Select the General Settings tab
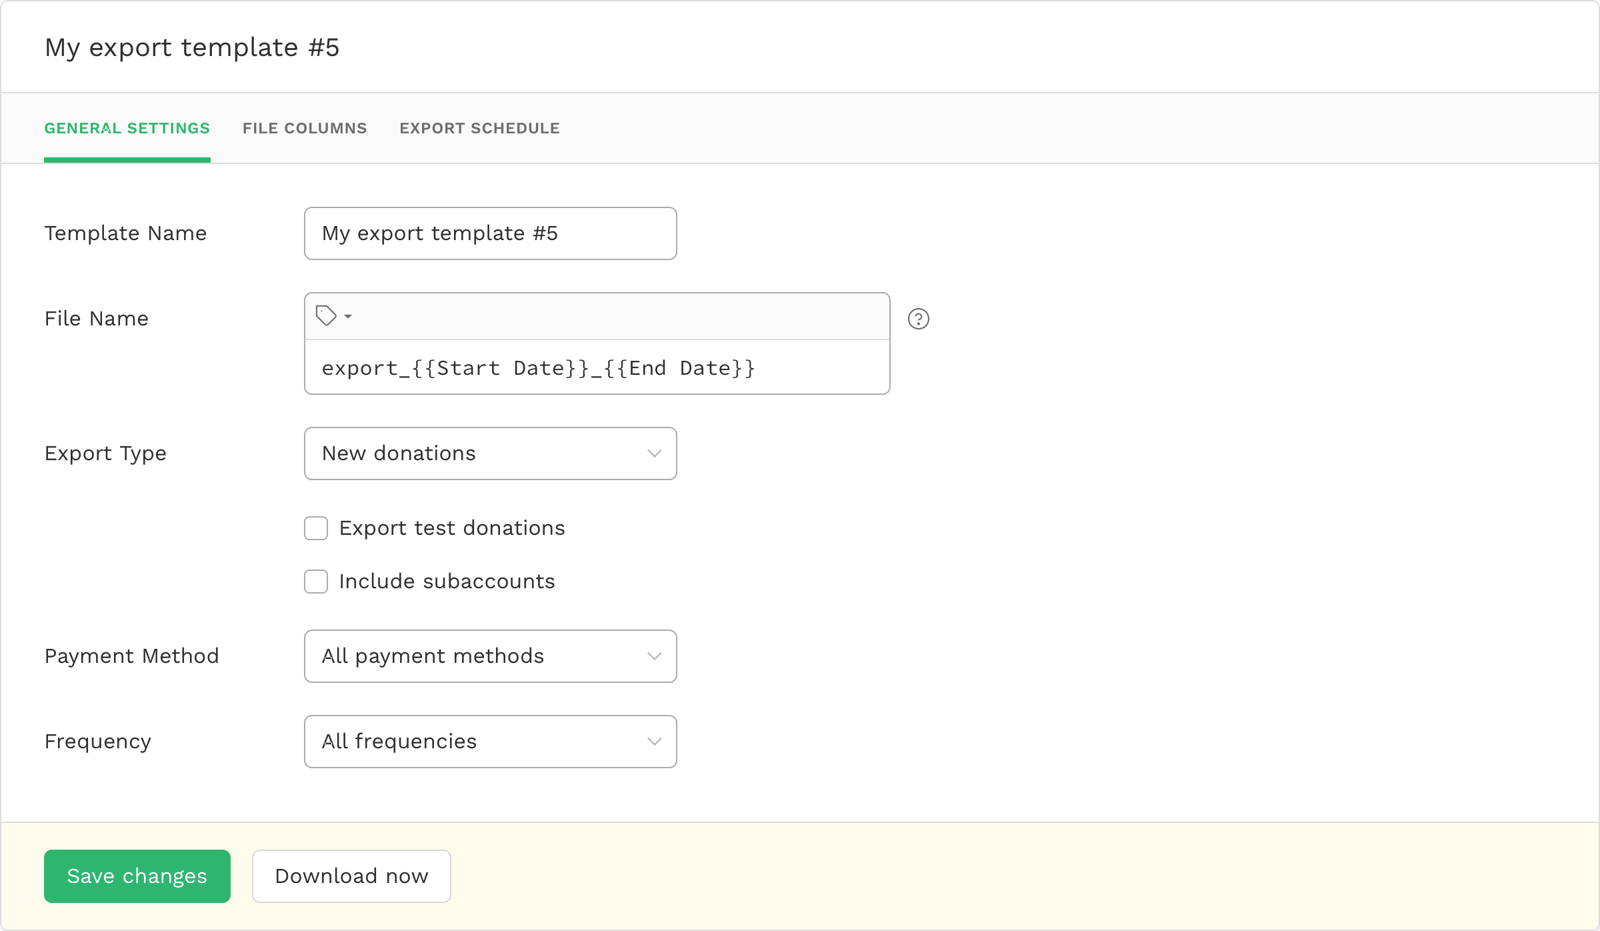The height and width of the screenshot is (931, 1600). coord(127,128)
